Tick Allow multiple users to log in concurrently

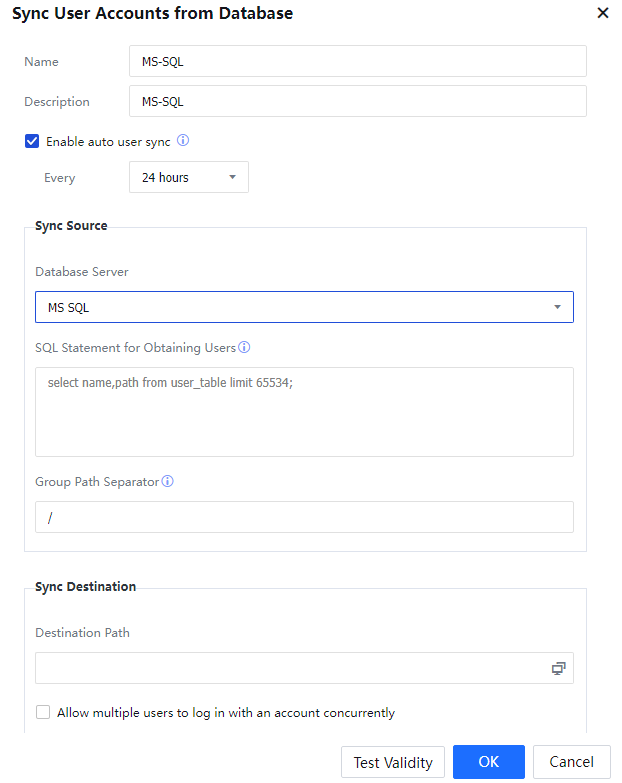click(43, 713)
